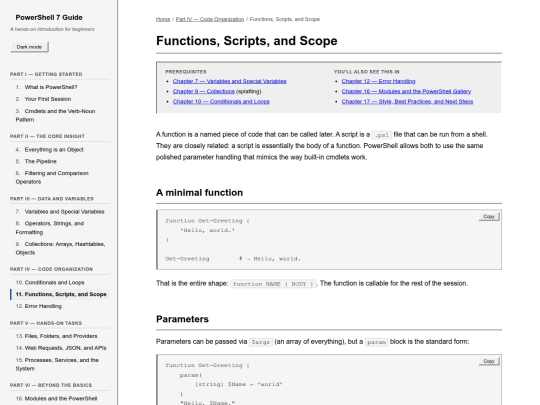Open sidebar chapter 6 Filtering and Comparison Operators
The height and width of the screenshot is (405, 540).
pos(60,177)
